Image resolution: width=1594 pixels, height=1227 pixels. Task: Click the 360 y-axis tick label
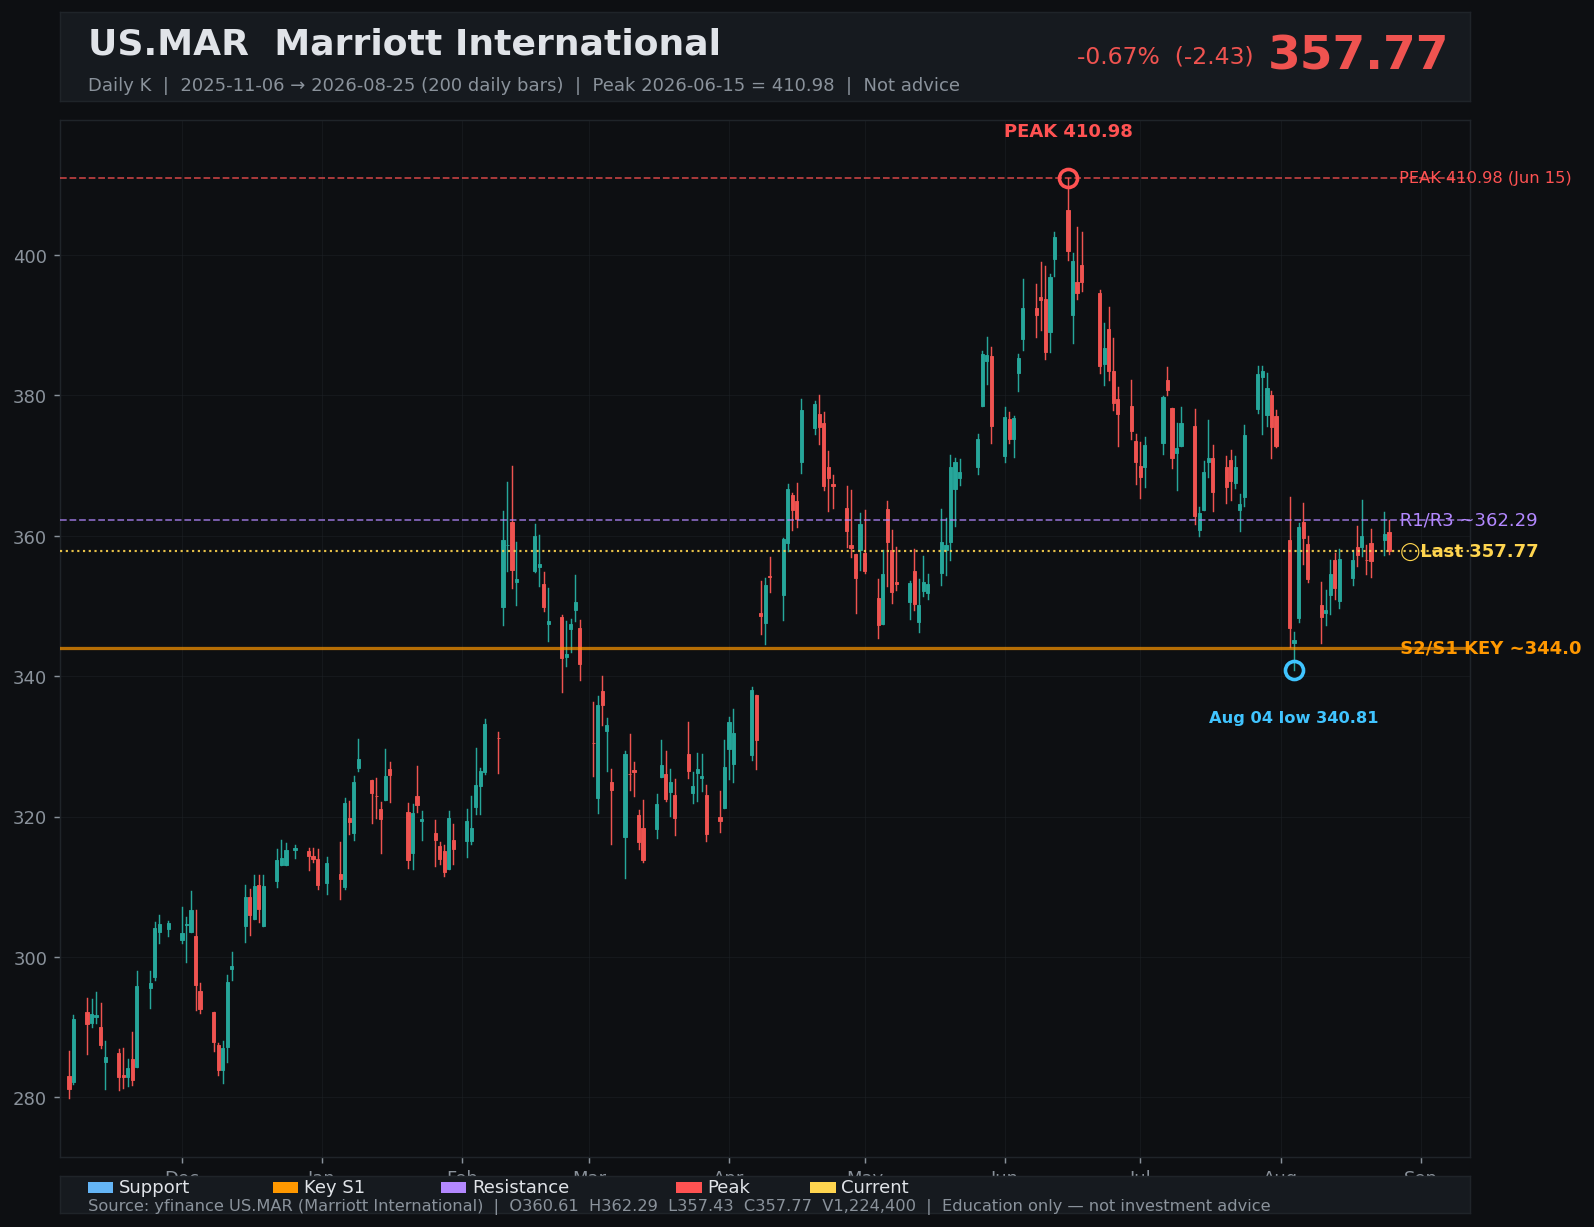(30, 537)
